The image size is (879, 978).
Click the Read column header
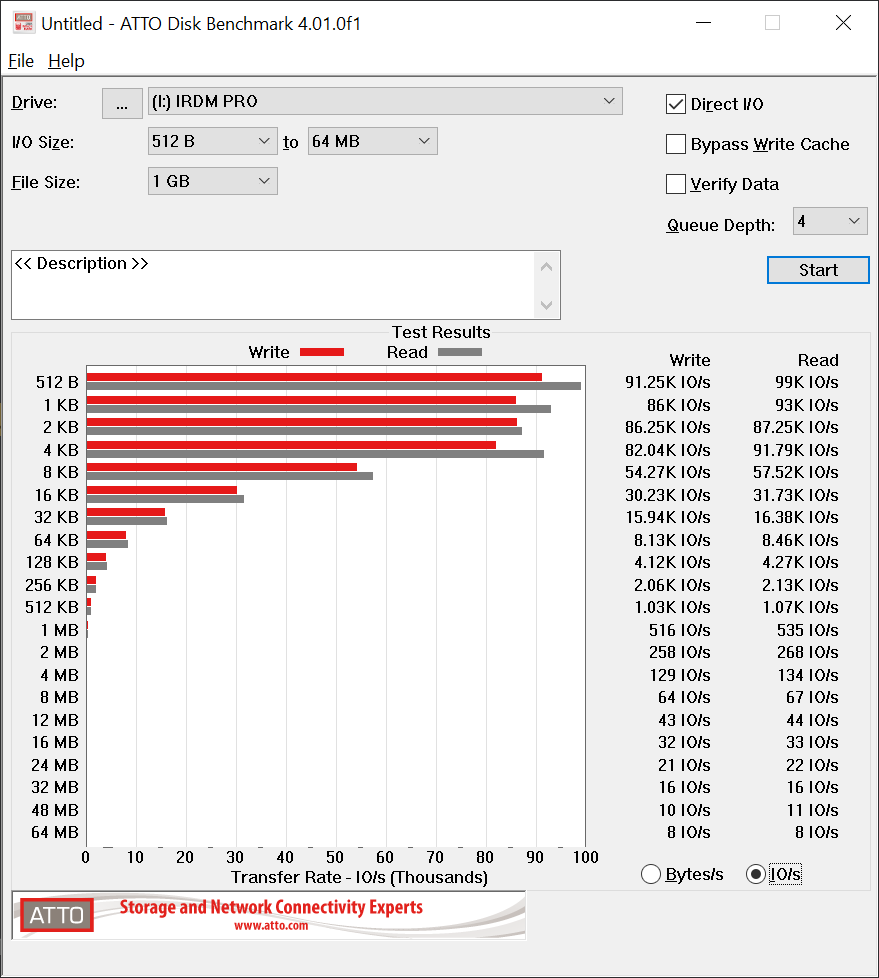[818, 360]
